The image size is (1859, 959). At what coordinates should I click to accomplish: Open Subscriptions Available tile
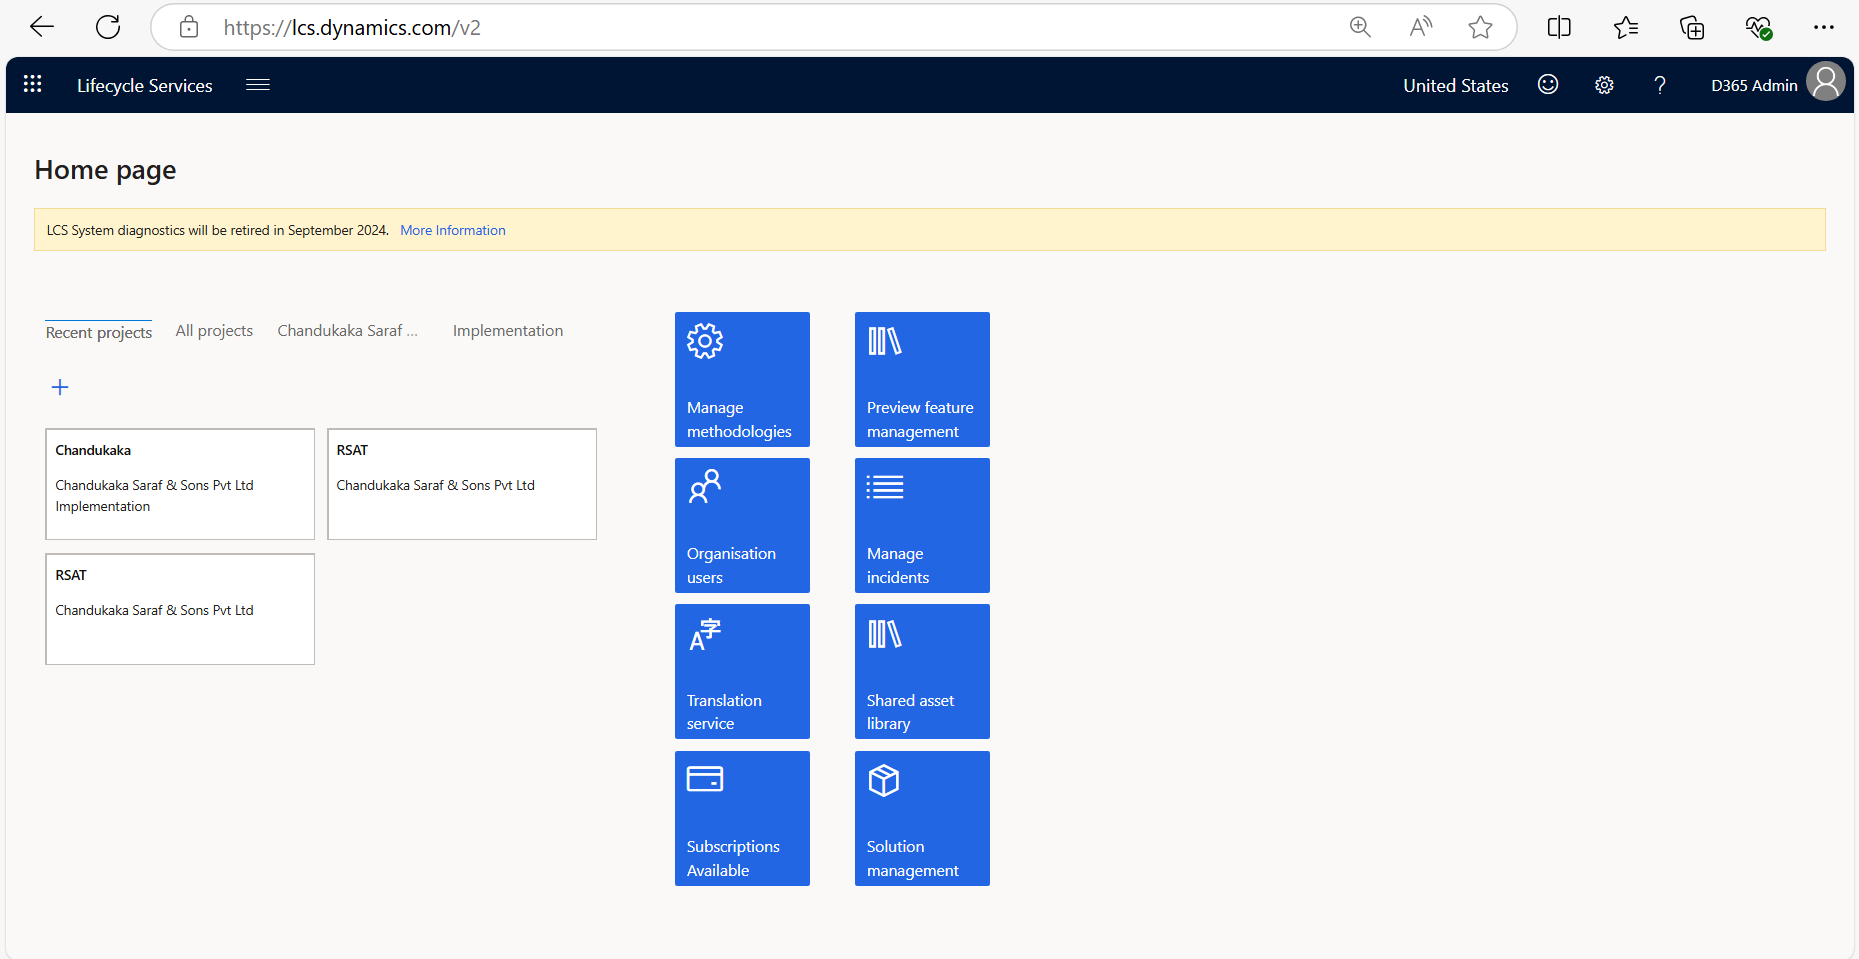point(742,818)
